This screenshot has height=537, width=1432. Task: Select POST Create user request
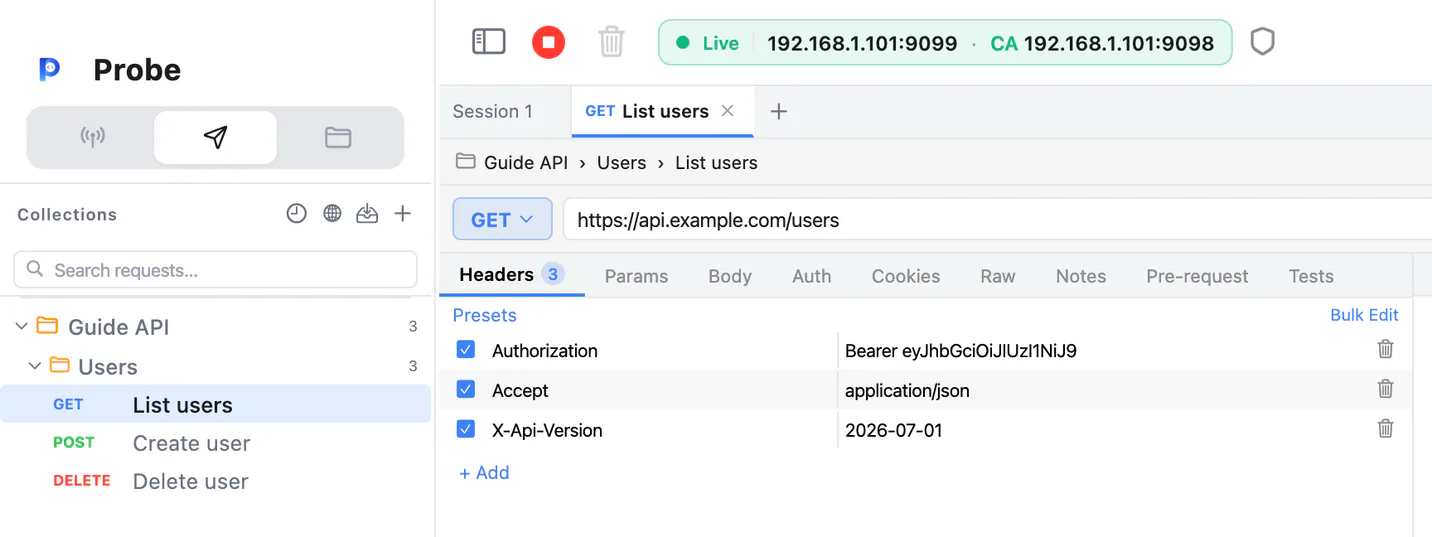pyautogui.click(x=215, y=443)
